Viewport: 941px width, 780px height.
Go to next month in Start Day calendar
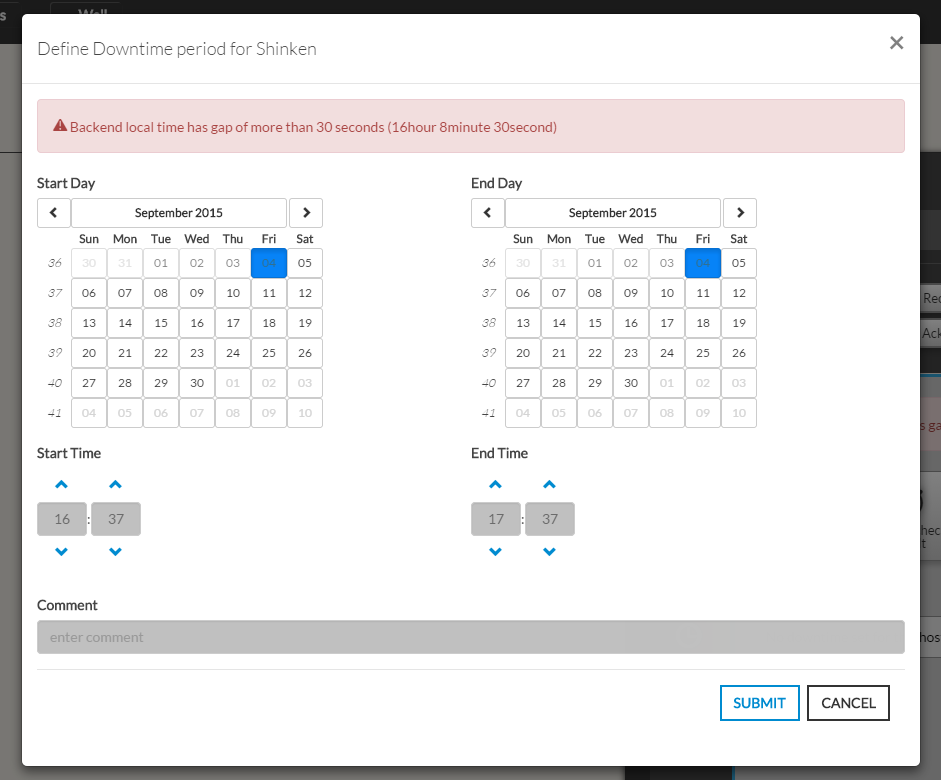(306, 213)
